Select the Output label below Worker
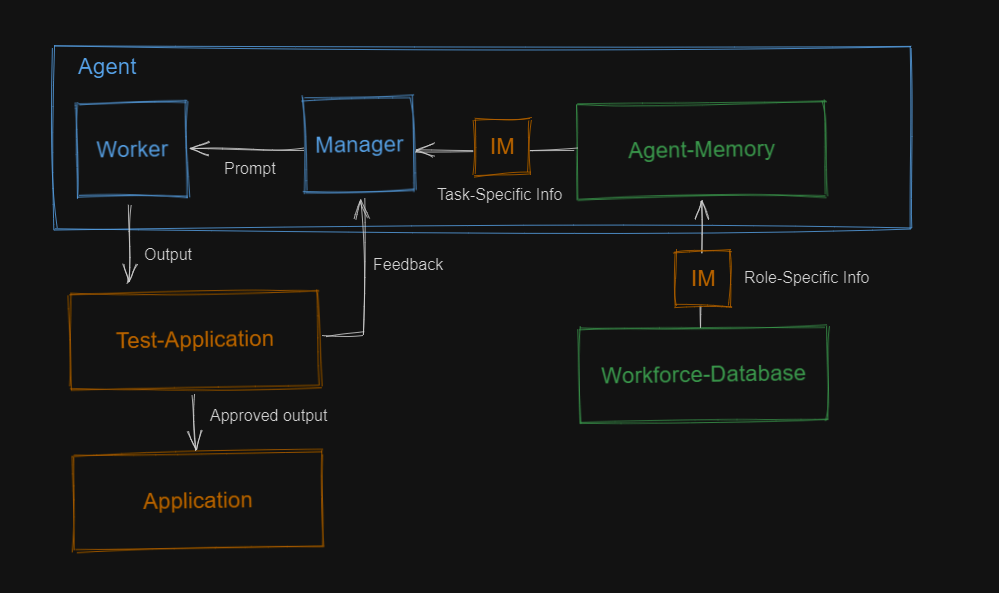 [167, 255]
